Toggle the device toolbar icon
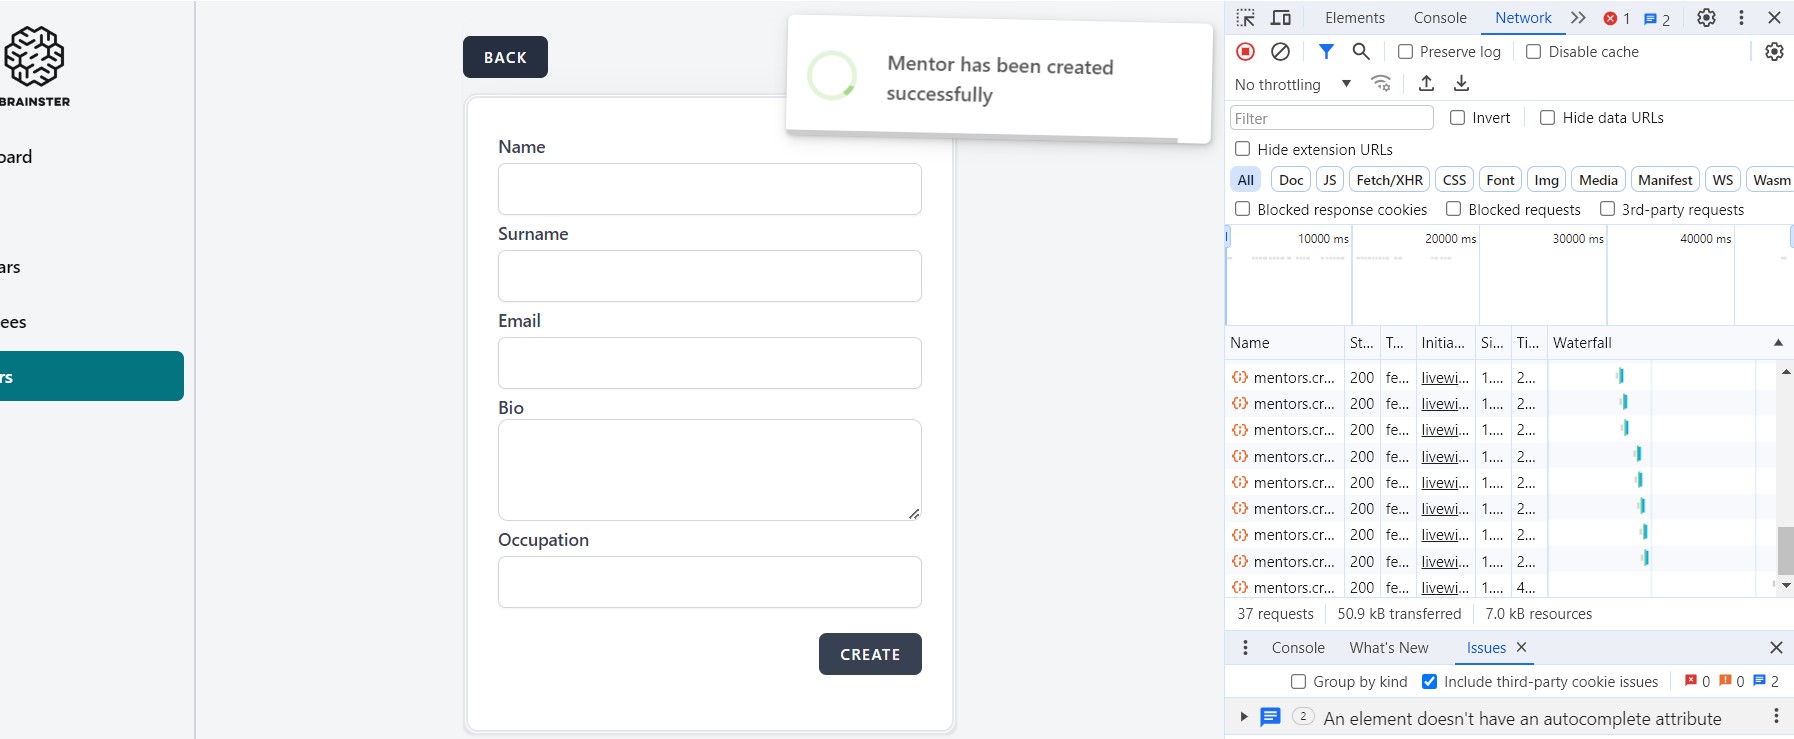The height and width of the screenshot is (739, 1794). tap(1280, 18)
